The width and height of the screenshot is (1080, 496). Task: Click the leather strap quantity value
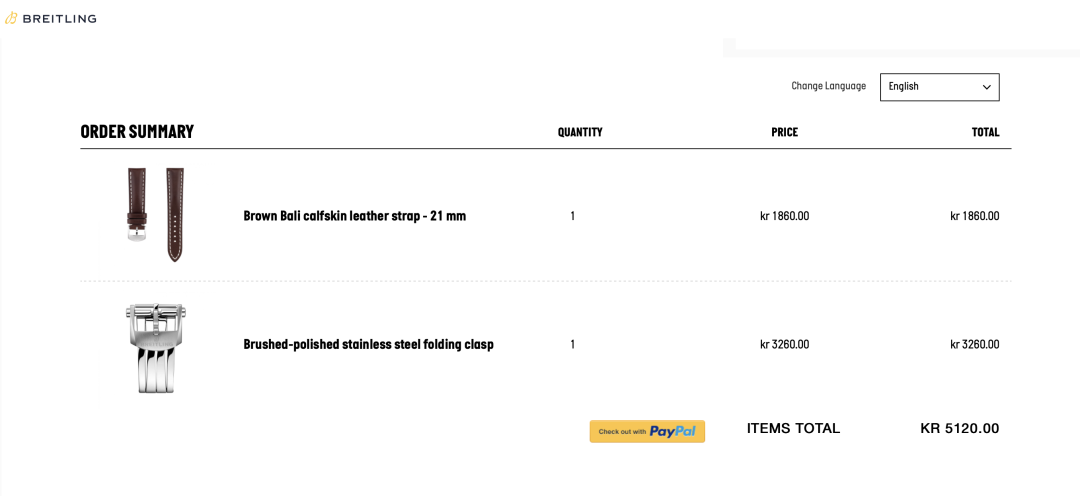pyautogui.click(x=572, y=216)
